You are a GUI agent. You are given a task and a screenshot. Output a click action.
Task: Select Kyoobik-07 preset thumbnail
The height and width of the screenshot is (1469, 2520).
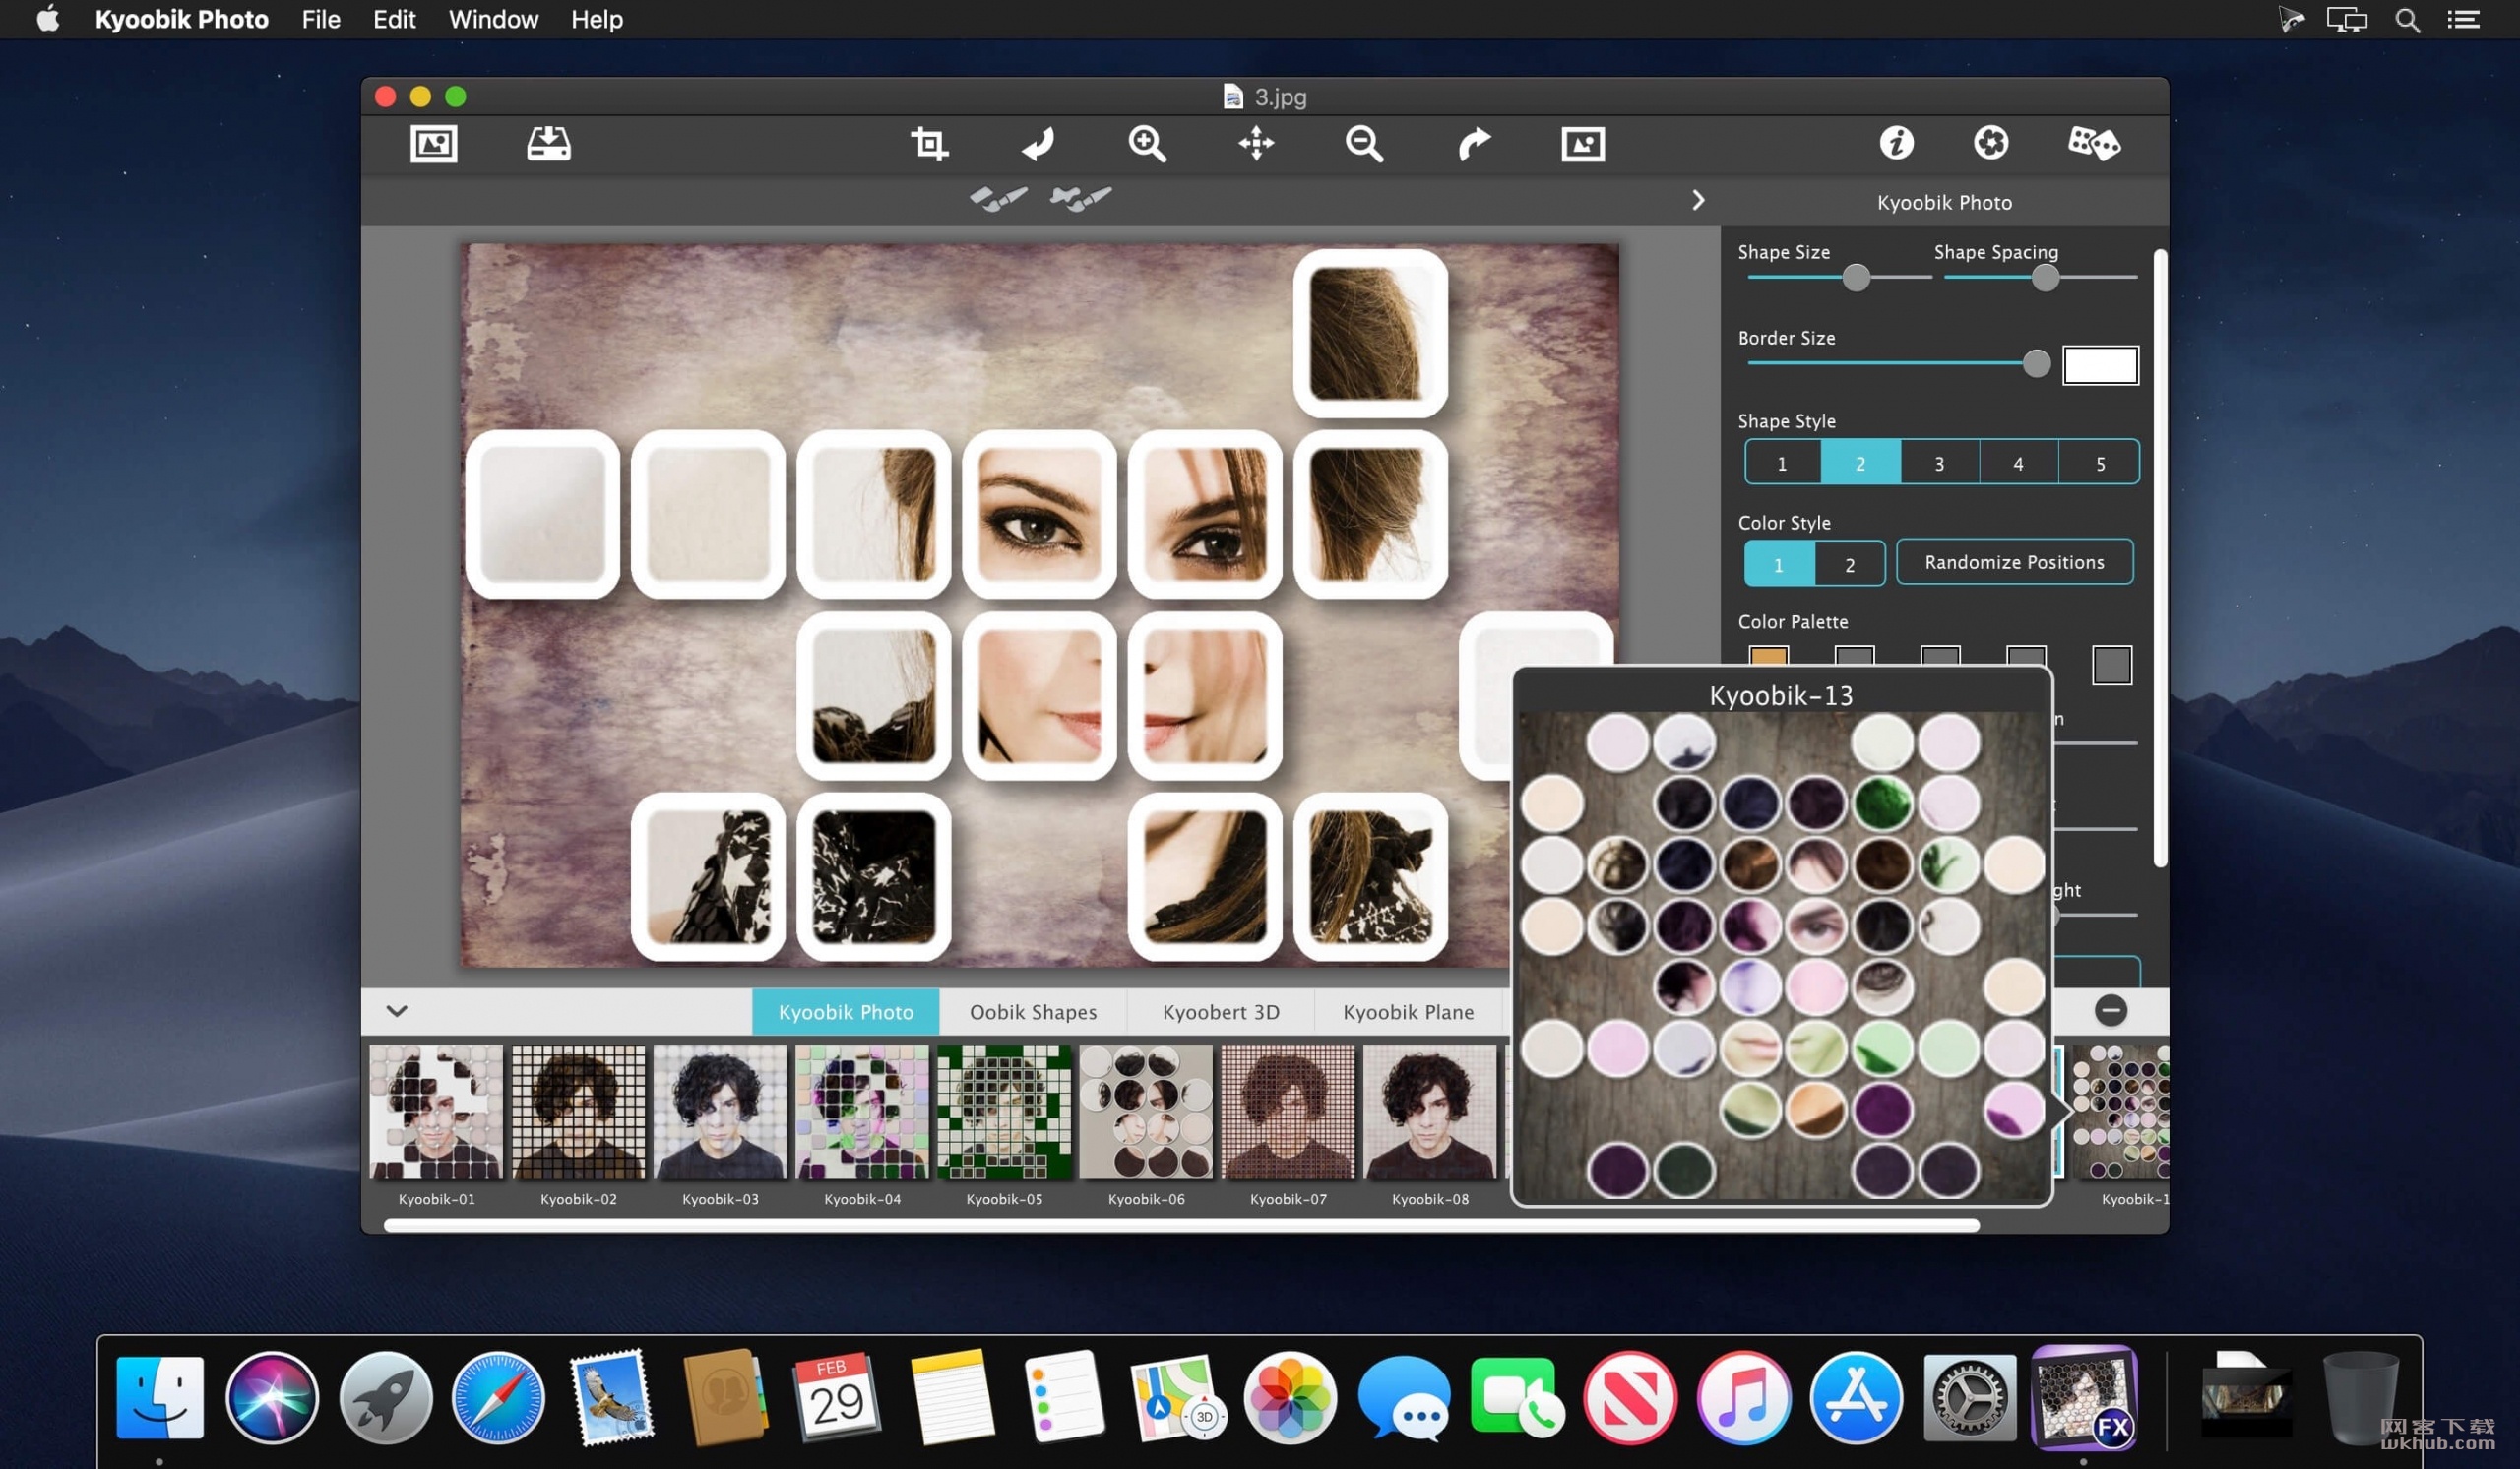point(1288,1111)
